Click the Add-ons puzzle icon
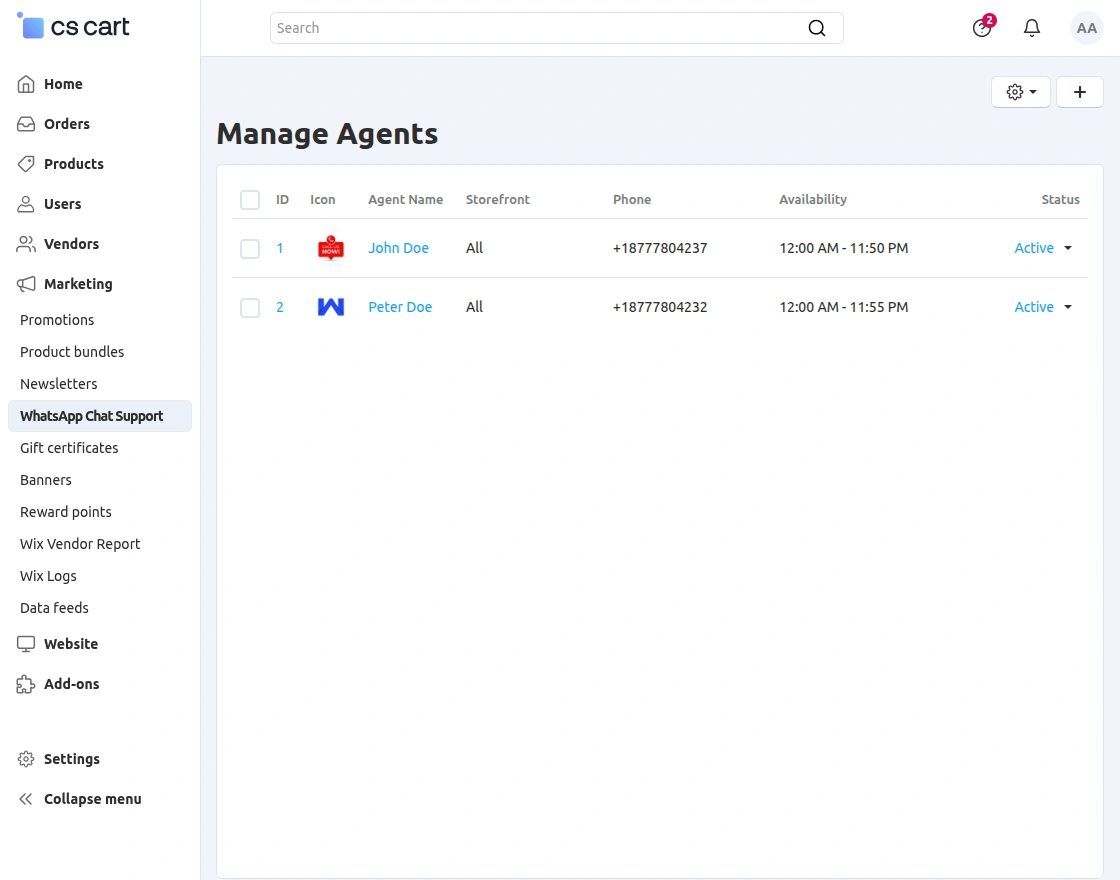This screenshot has width=1120, height=880. point(26,684)
